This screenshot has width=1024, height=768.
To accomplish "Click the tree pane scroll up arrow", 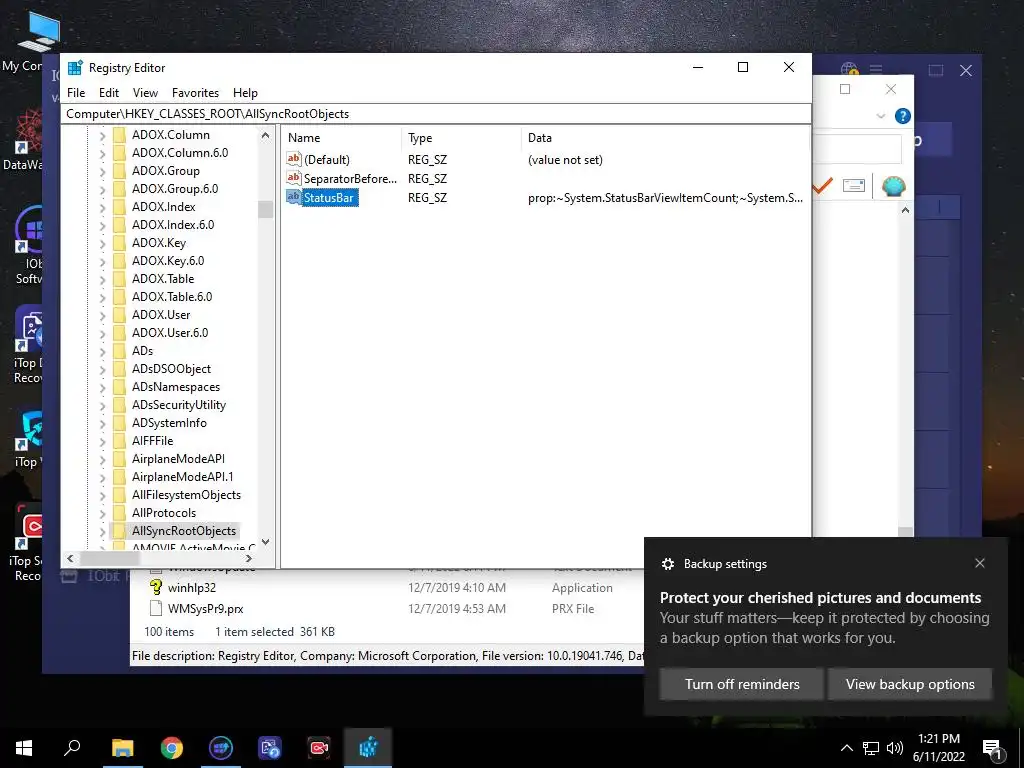I will pos(265,136).
